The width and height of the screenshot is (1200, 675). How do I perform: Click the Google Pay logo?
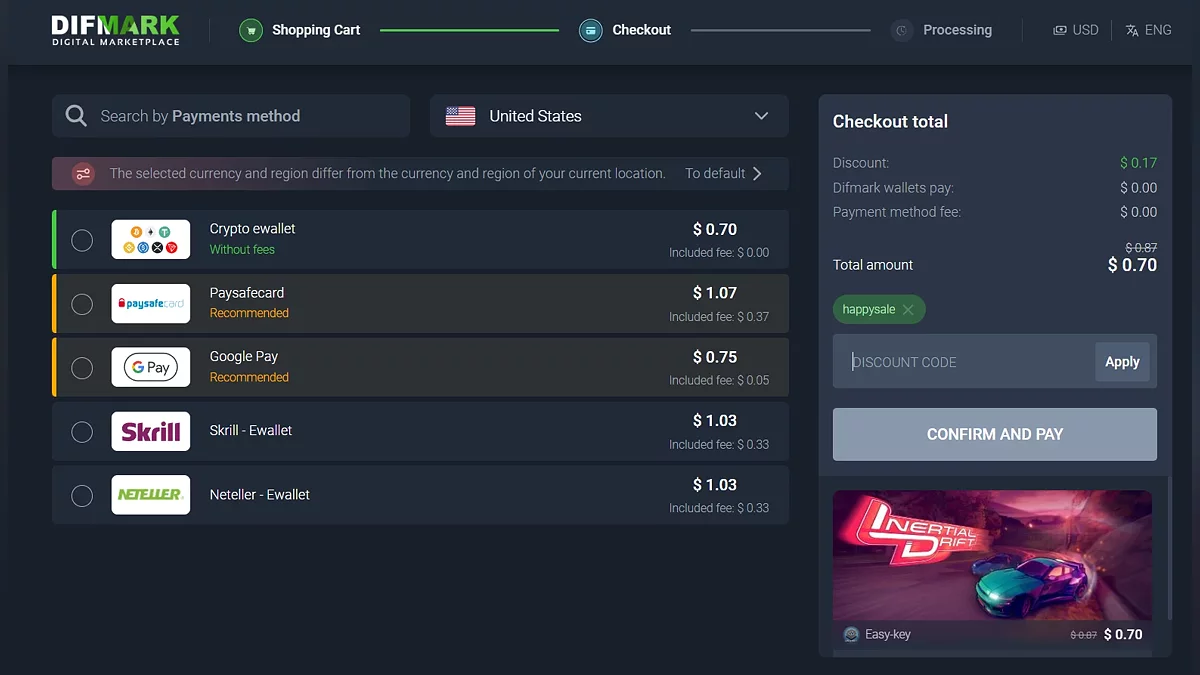[150, 367]
